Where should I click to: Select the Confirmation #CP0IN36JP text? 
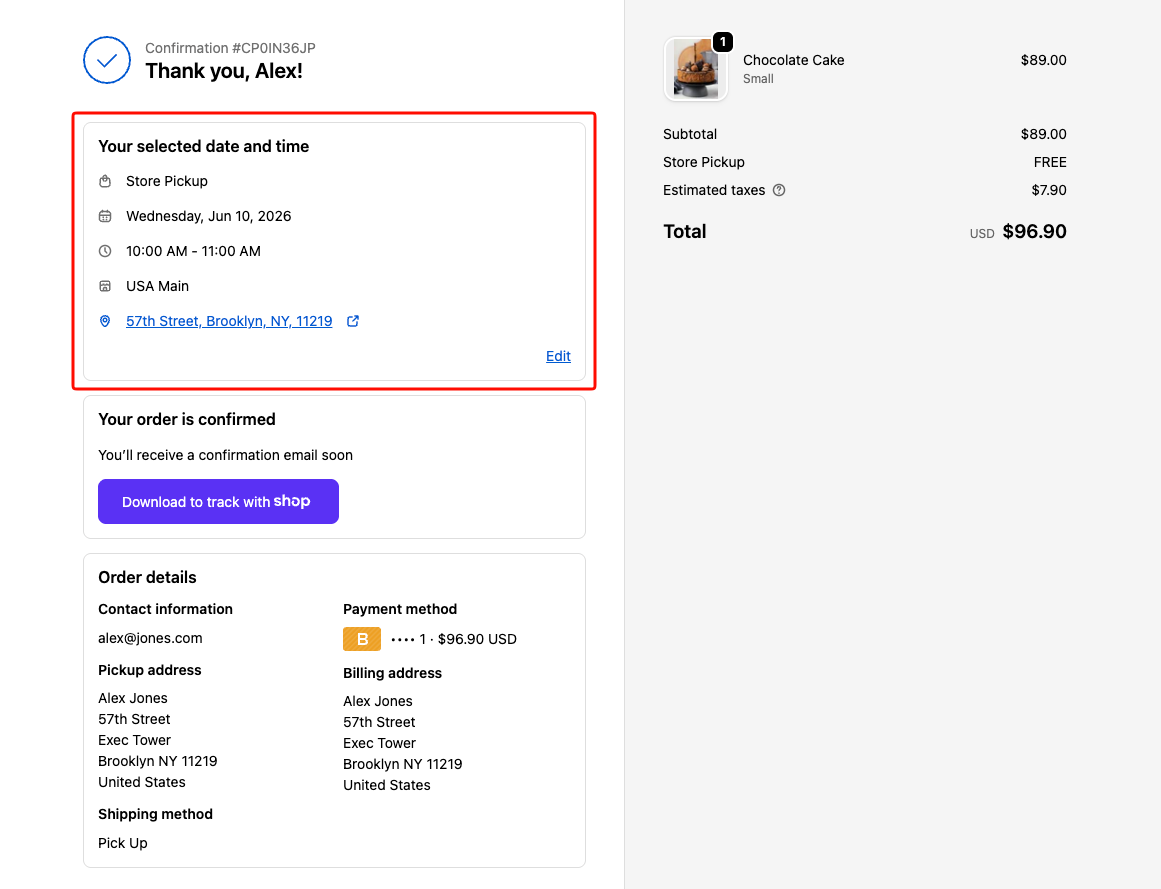tap(230, 48)
